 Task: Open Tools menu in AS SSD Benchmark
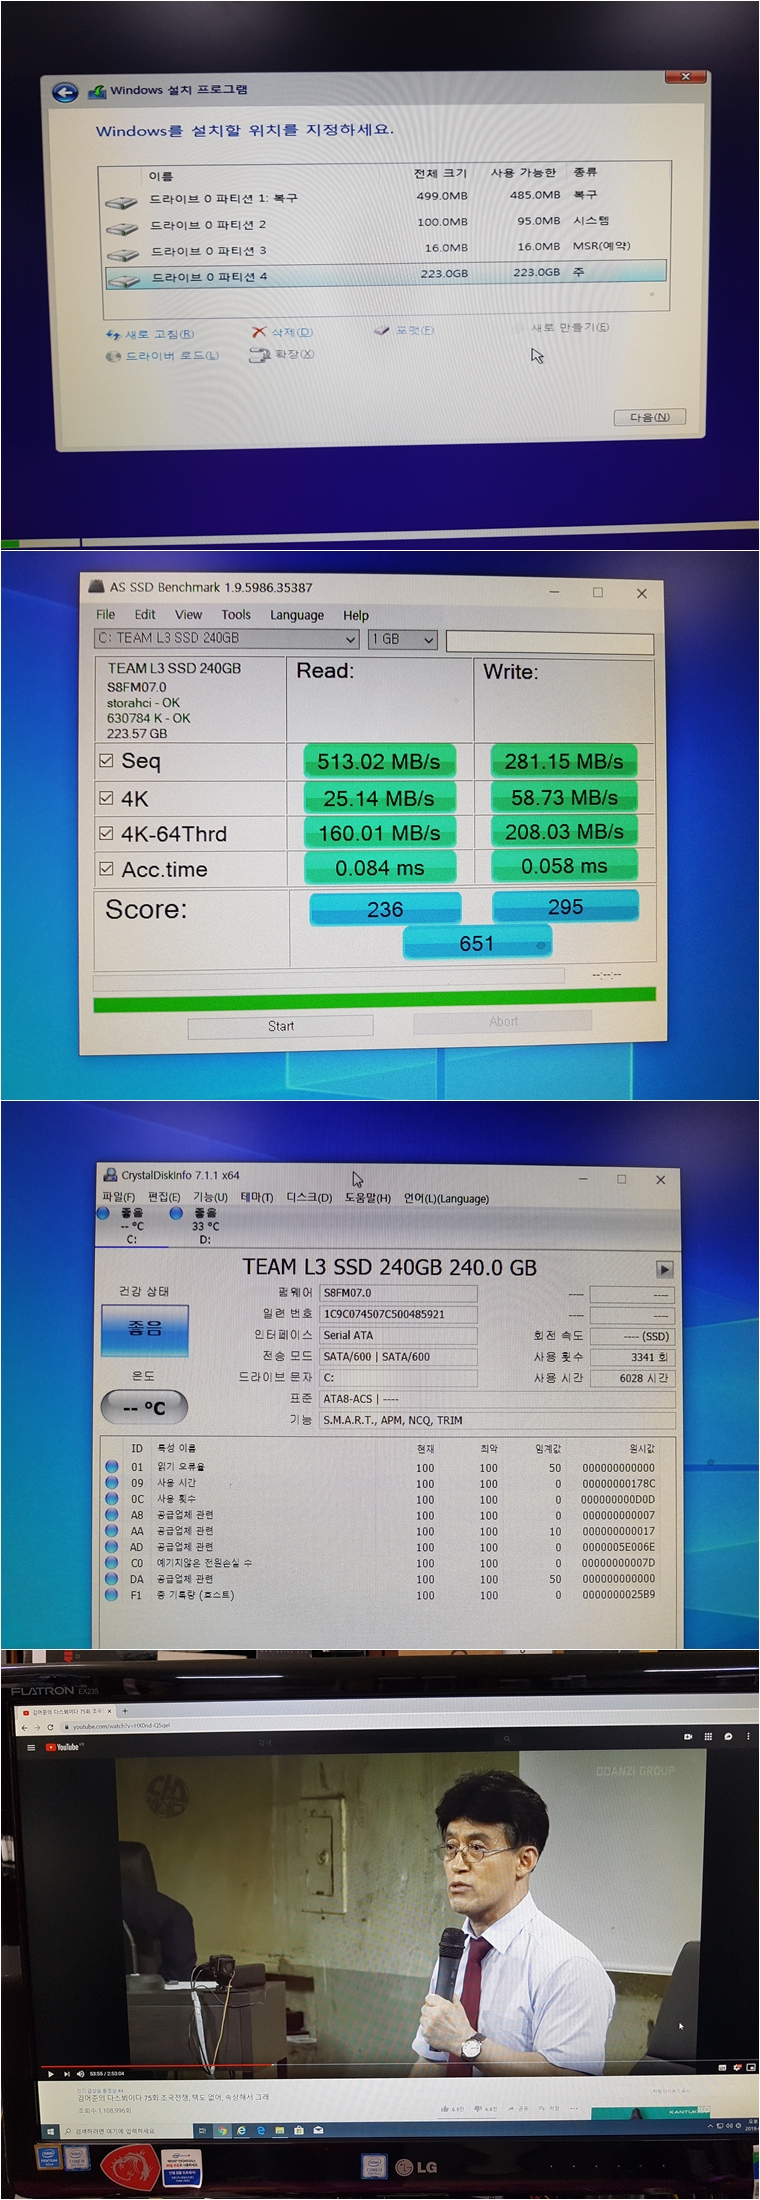tap(236, 615)
